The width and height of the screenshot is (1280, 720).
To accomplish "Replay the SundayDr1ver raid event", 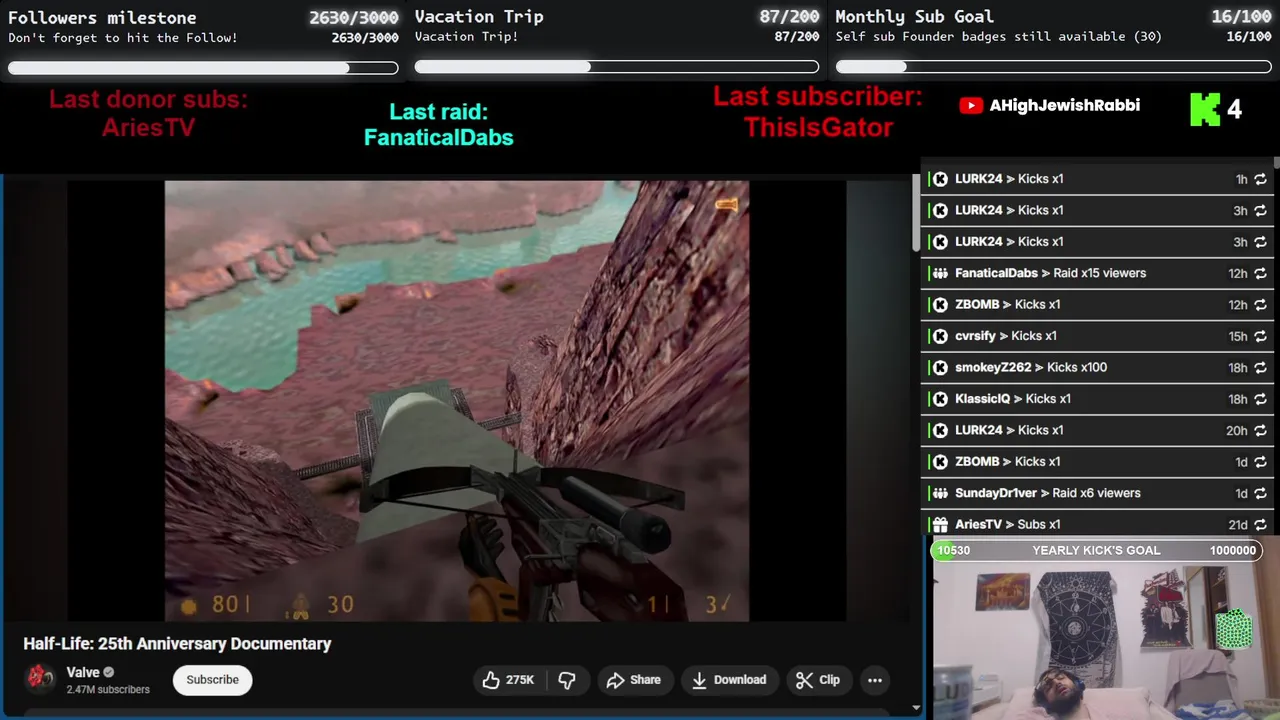I will click(1260, 493).
